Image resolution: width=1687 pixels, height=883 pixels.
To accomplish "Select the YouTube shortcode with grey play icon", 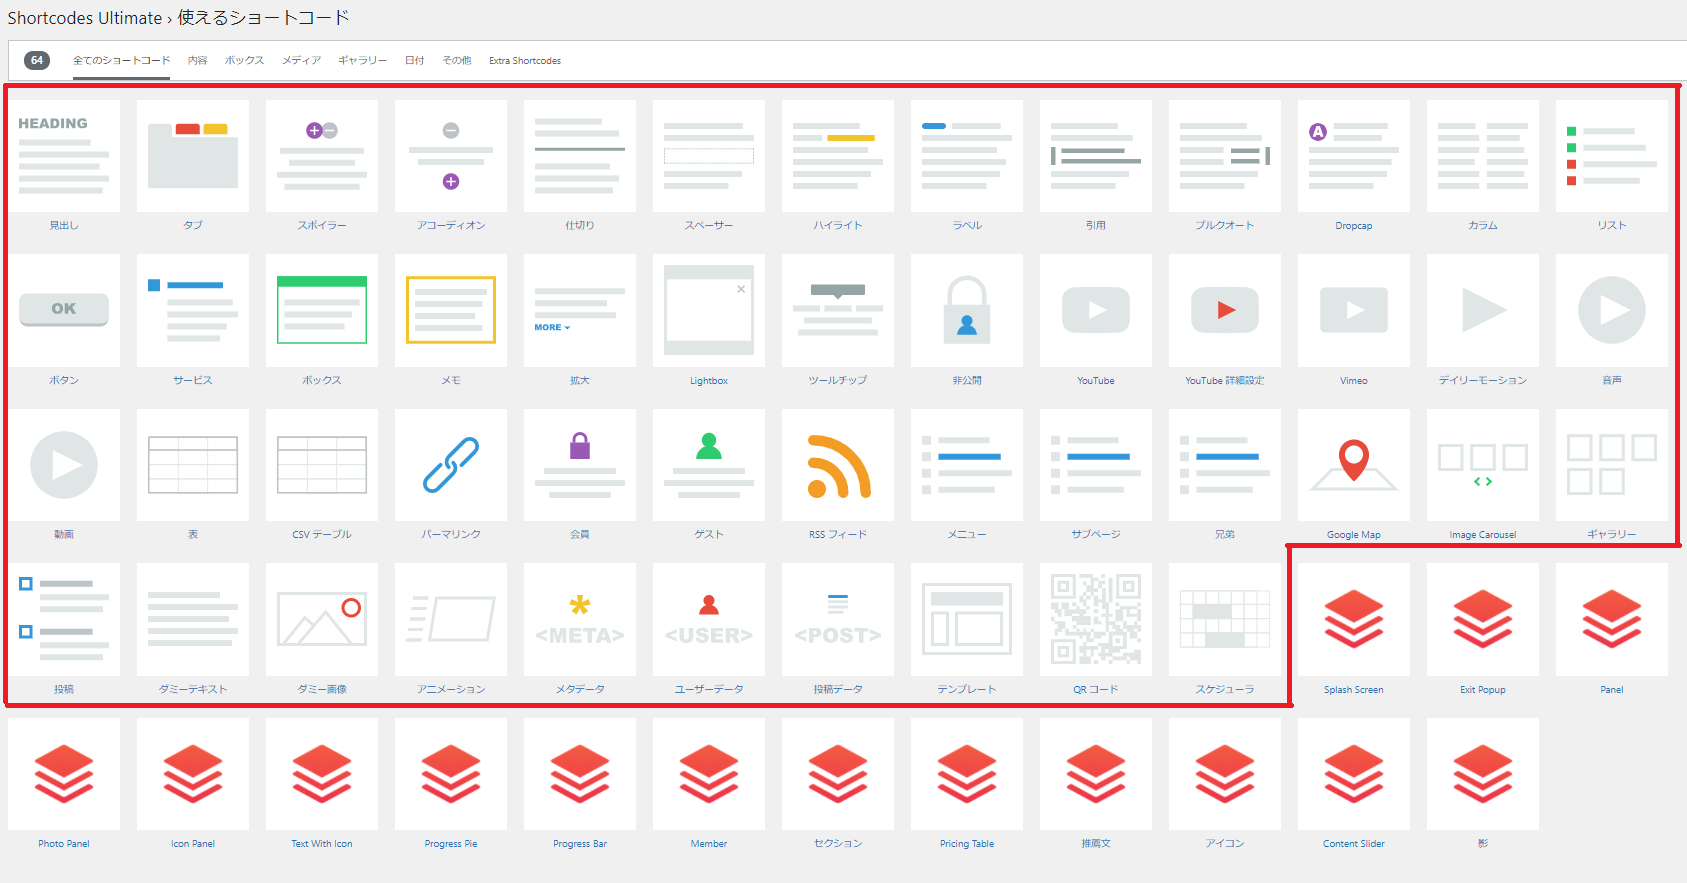I will click(x=1096, y=310).
